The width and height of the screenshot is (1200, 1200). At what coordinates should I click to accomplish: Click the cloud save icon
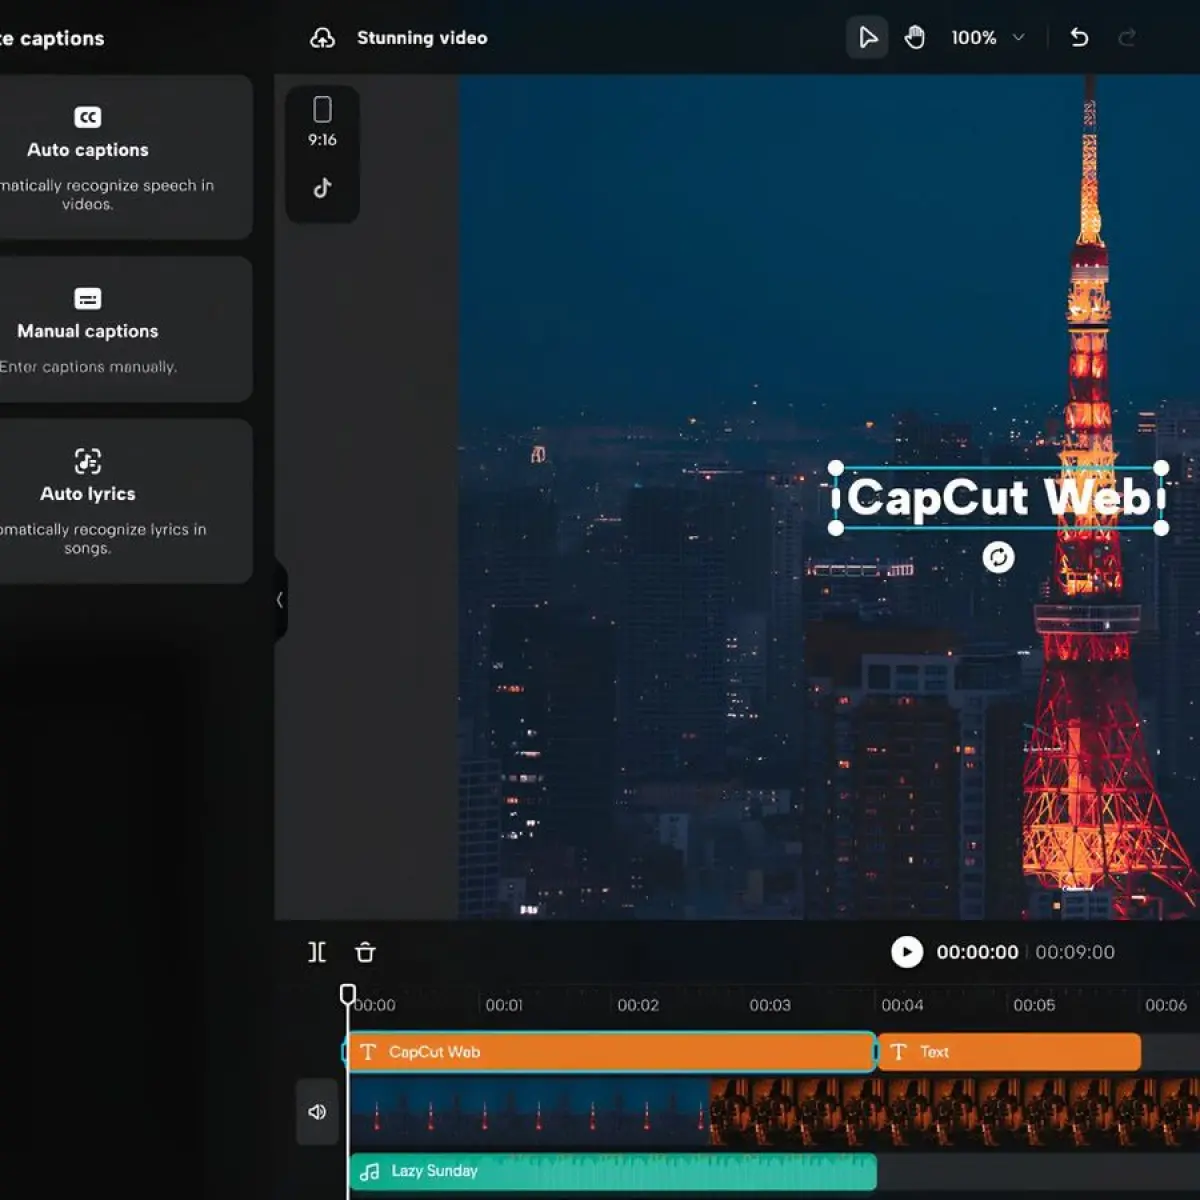pyautogui.click(x=322, y=38)
